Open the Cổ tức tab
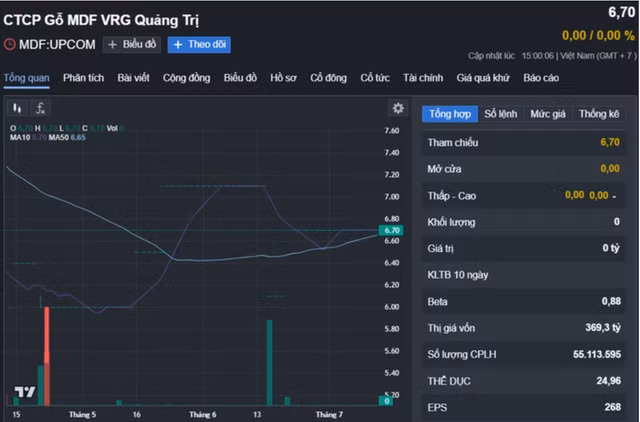Screen dimensions: 640x422 click(375, 78)
